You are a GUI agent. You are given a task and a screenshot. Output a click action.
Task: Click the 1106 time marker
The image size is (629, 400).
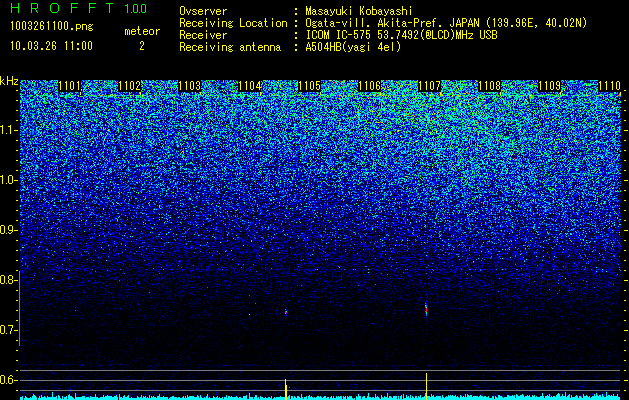coord(369,86)
